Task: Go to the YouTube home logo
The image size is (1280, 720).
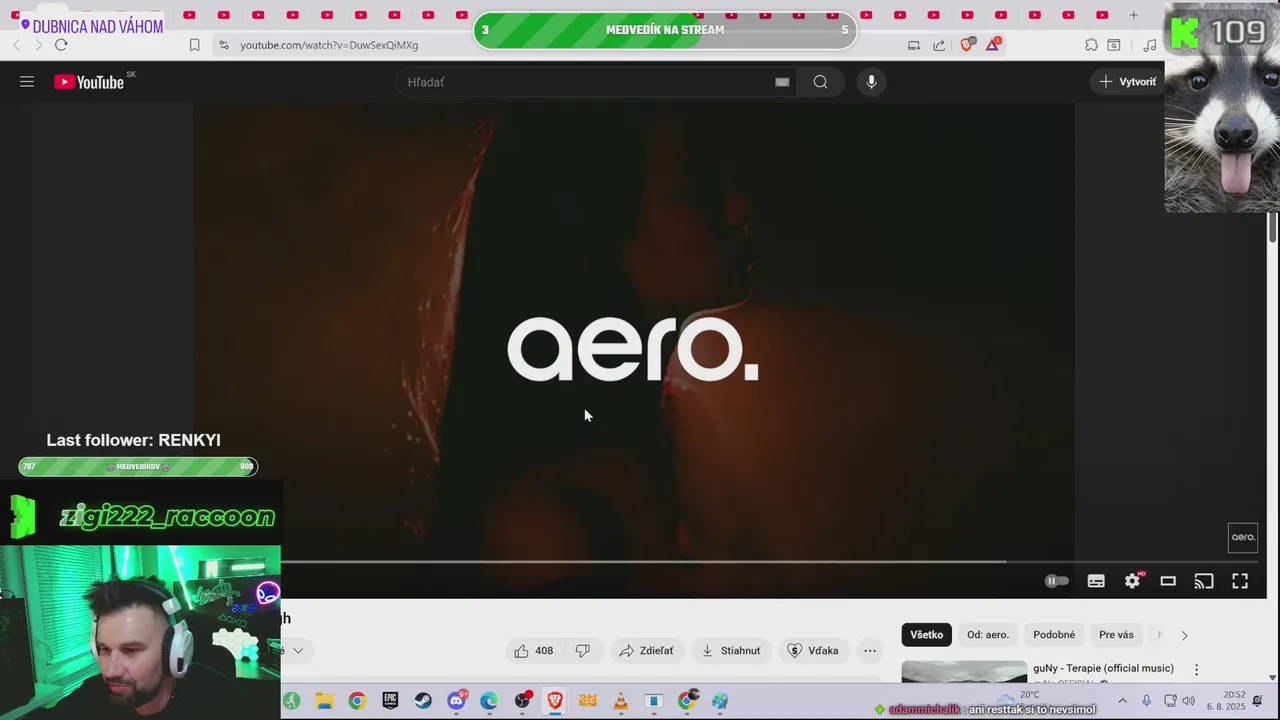Action: coord(90,82)
